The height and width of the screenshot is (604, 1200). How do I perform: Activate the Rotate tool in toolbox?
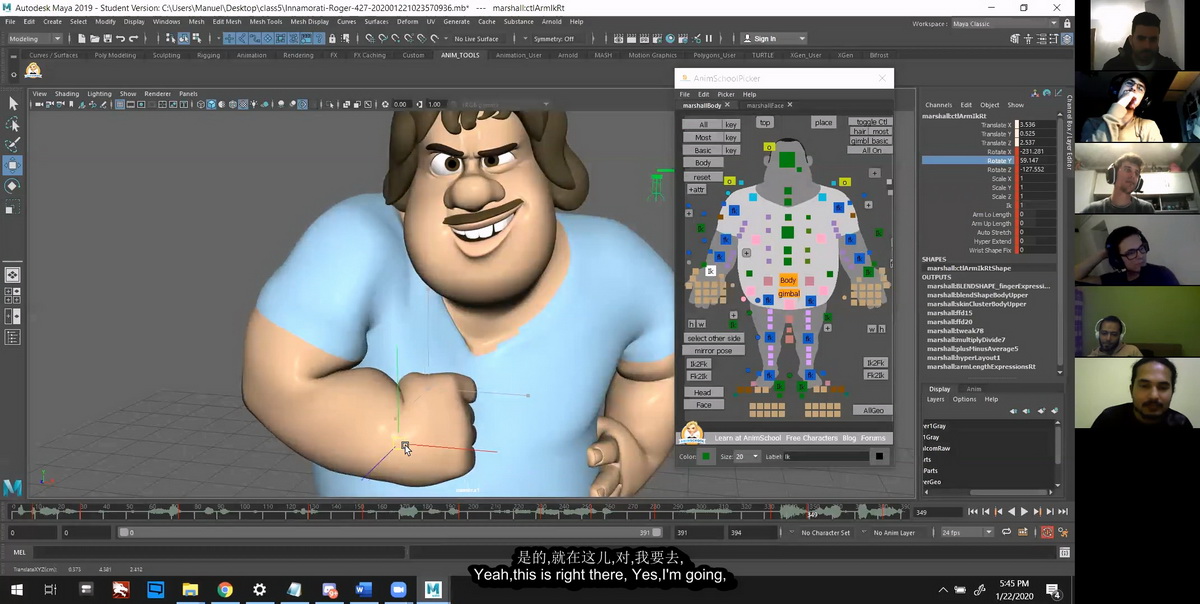pyautogui.click(x=13, y=186)
